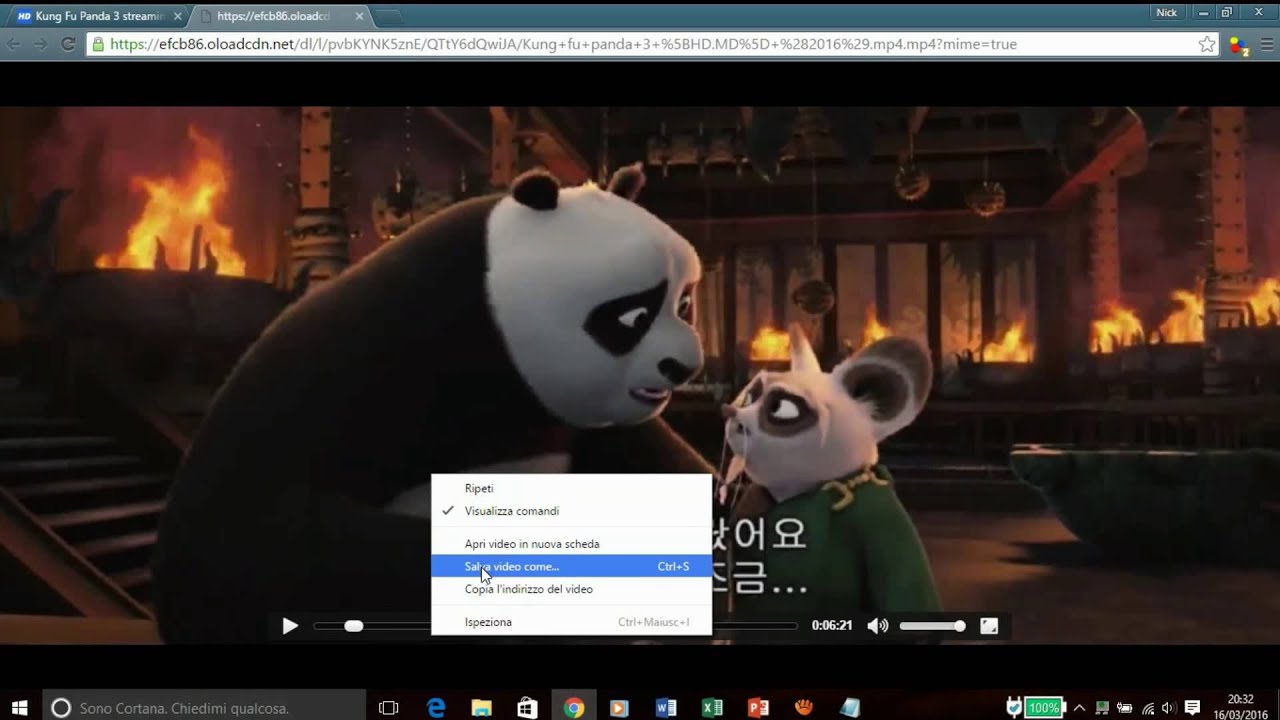Switch to the Kung Fu Panda 3 streaming tab
Image resolution: width=1280 pixels, height=720 pixels.
point(98,16)
